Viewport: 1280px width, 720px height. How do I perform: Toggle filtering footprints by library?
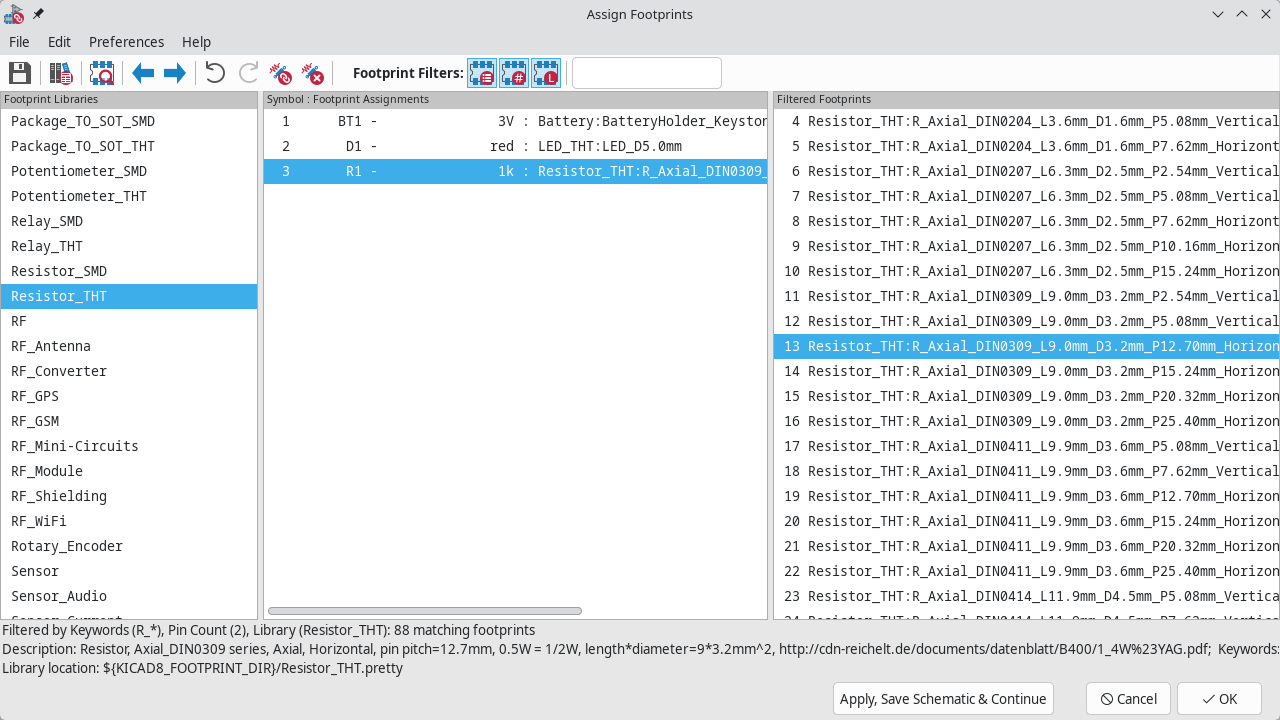tap(545, 72)
